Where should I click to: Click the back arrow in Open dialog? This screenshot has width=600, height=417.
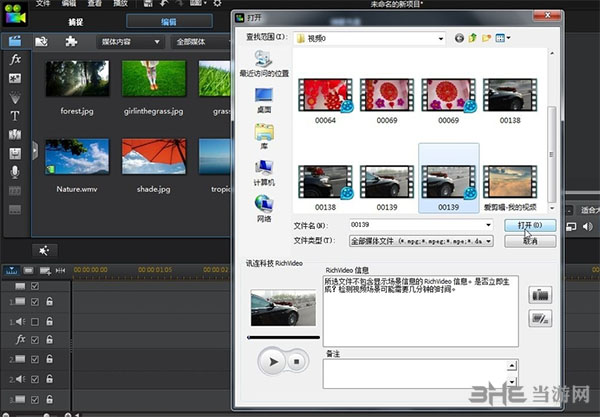click(x=459, y=38)
